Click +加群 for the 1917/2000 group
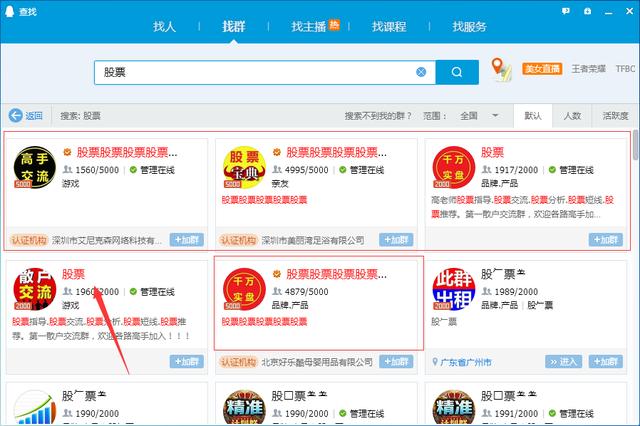This screenshot has width=640, height=426. [605, 240]
